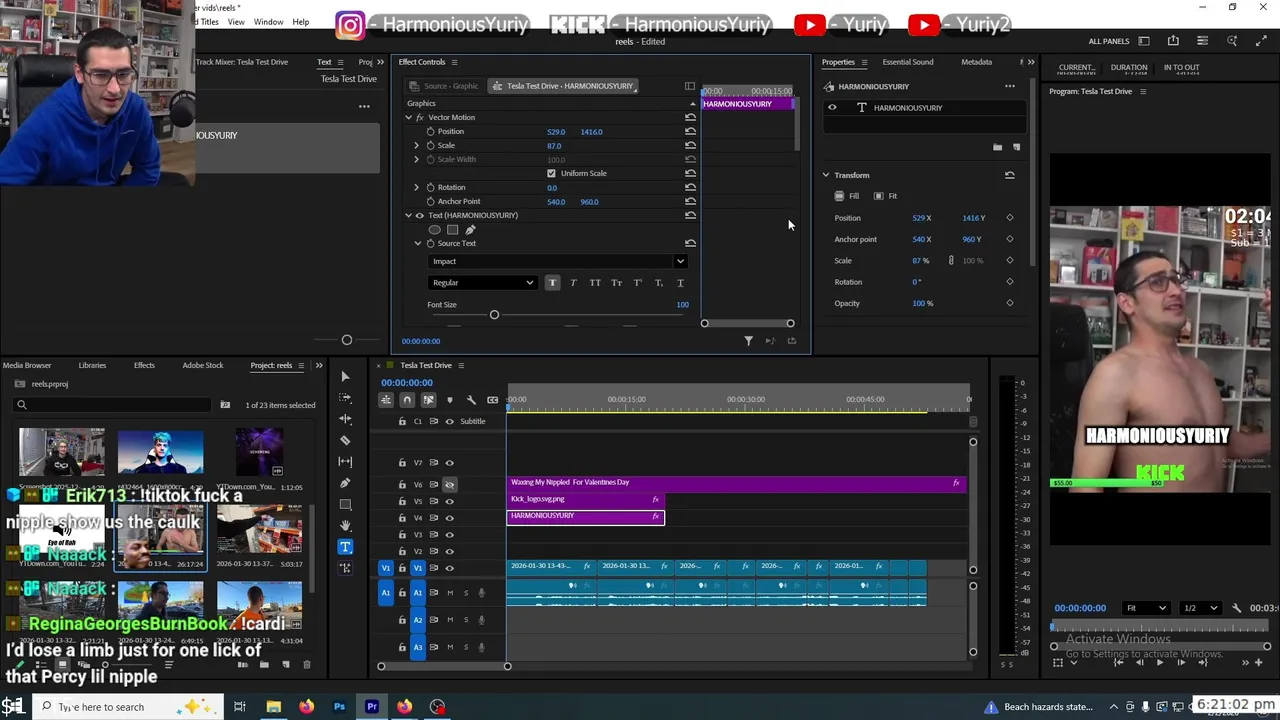The width and height of the screenshot is (1280, 720).
Task: Toggle animation stopwatch for Position
Action: pyautogui.click(x=430, y=131)
